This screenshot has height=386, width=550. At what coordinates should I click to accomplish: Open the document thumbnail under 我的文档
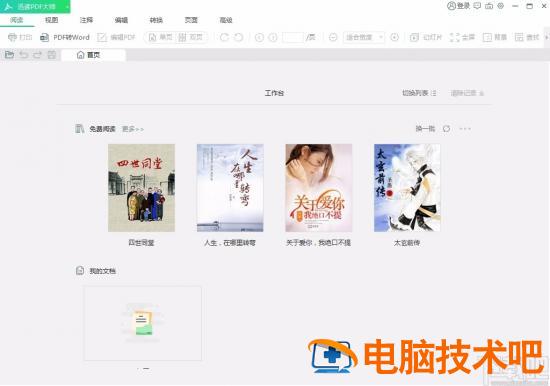(142, 323)
